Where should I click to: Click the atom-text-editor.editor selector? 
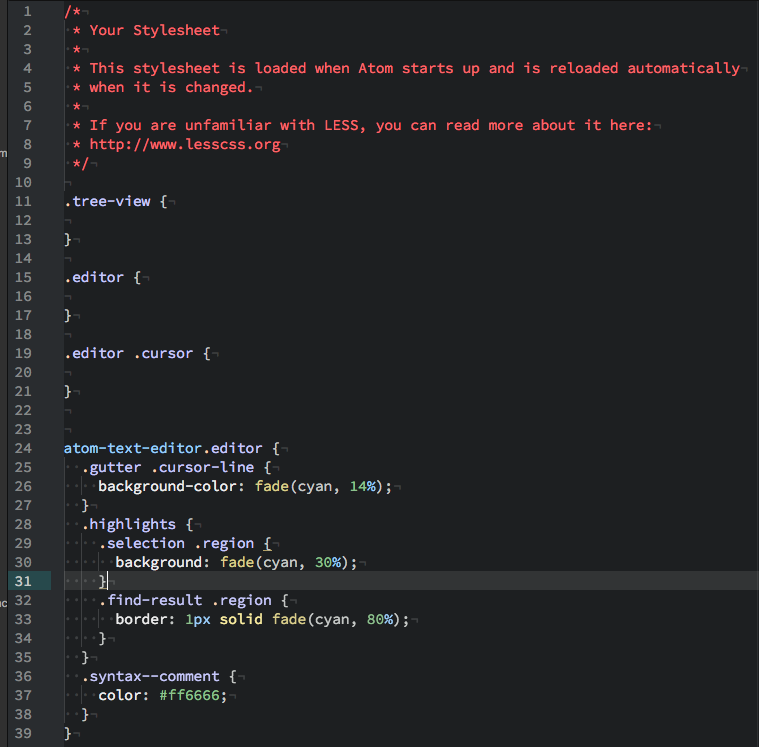pos(162,449)
